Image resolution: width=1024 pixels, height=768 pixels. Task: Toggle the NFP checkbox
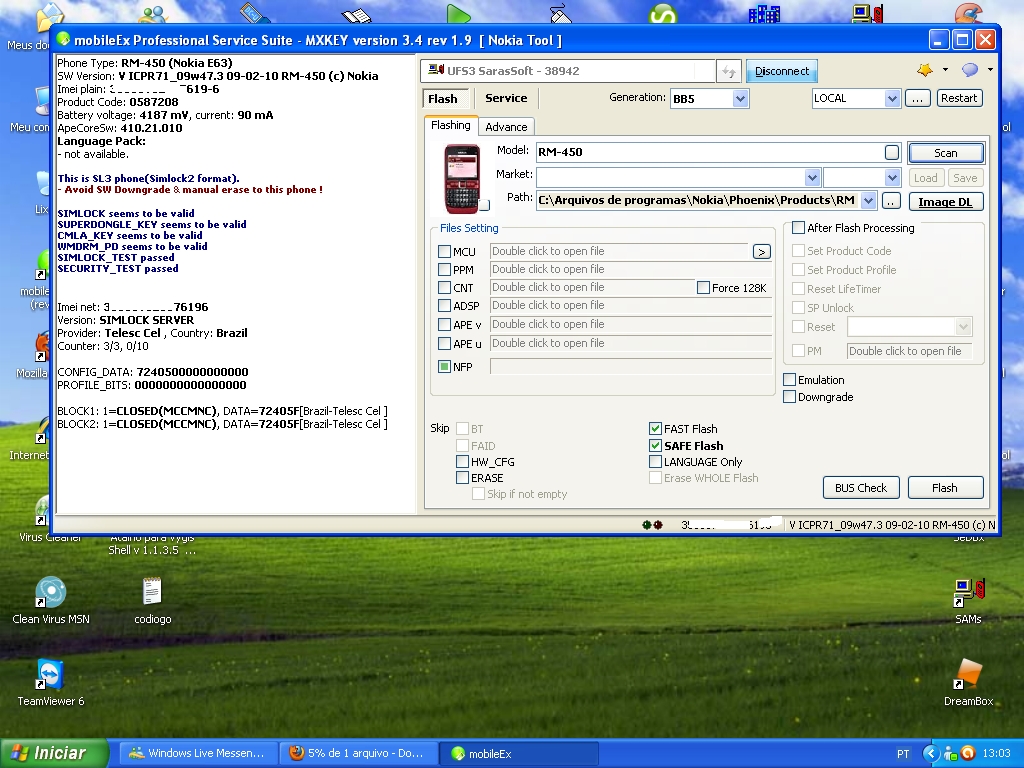pos(445,366)
